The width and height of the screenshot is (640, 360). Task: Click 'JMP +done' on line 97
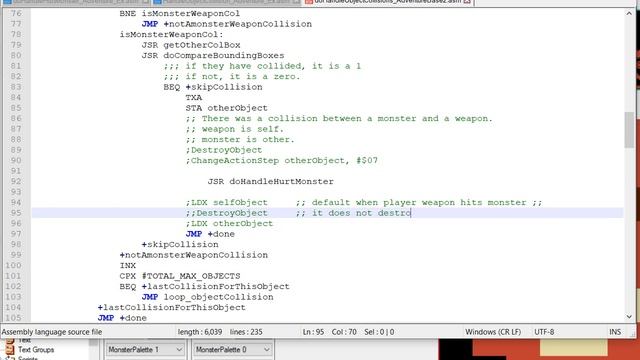tap(210, 234)
